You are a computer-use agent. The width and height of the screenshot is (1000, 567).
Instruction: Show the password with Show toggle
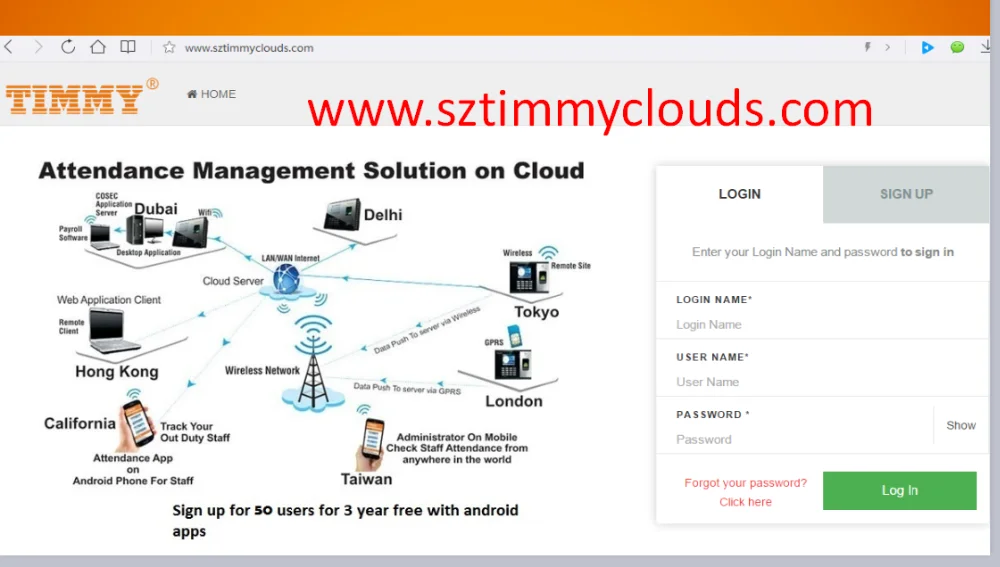pos(960,425)
